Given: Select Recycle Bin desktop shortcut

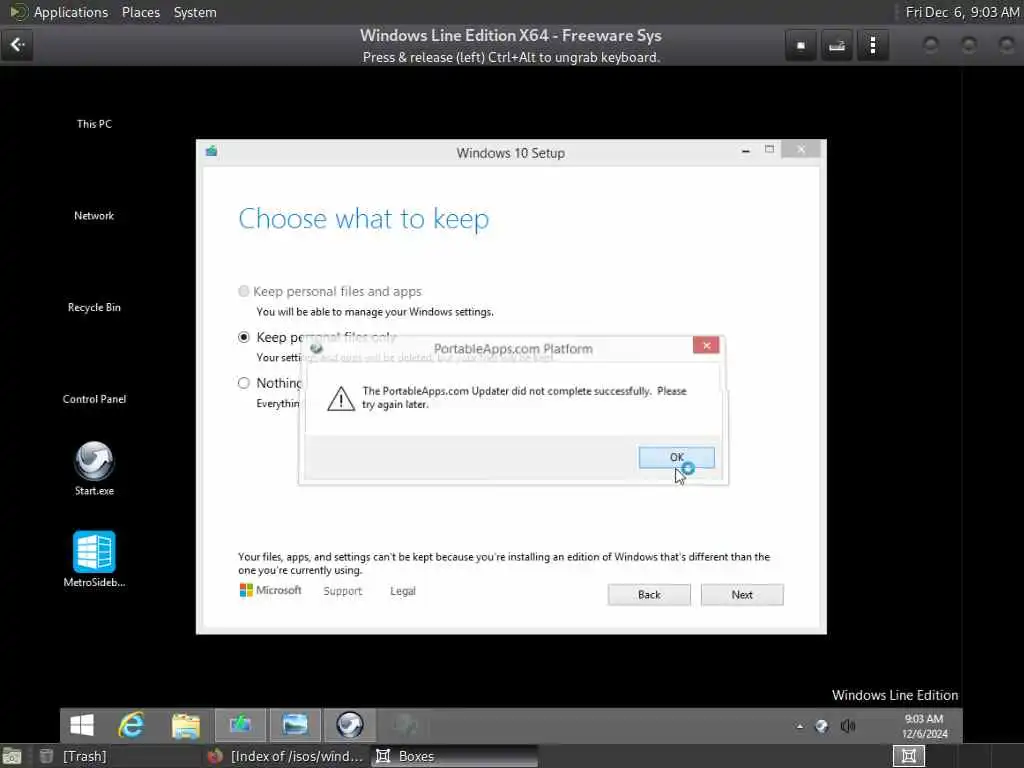Looking at the screenshot, I should coord(94,308).
